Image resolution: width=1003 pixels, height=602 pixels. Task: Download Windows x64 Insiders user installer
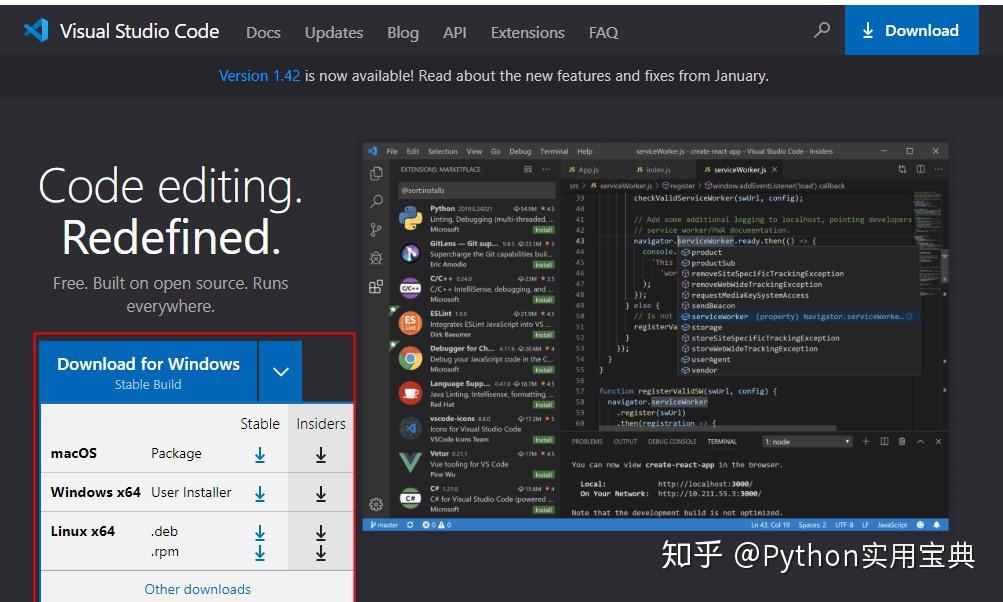(x=321, y=493)
